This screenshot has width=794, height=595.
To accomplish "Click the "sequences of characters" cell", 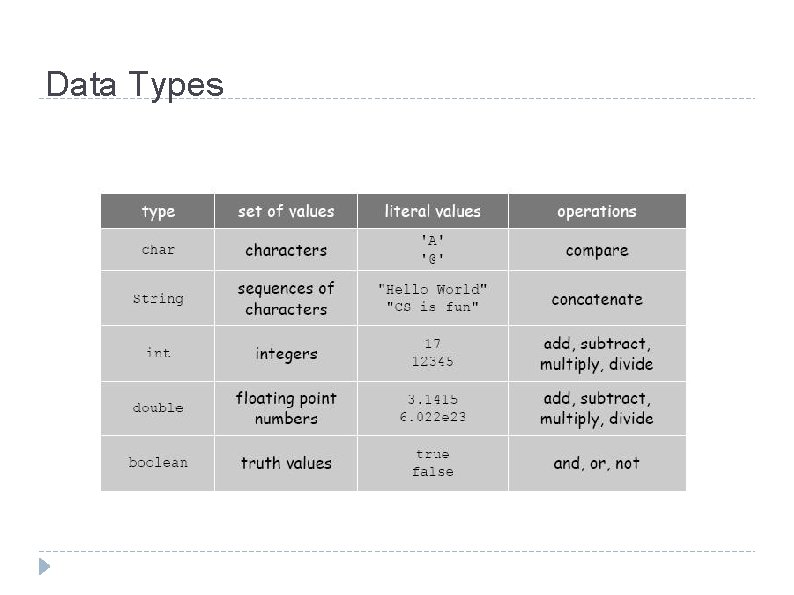I will coord(286,299).
